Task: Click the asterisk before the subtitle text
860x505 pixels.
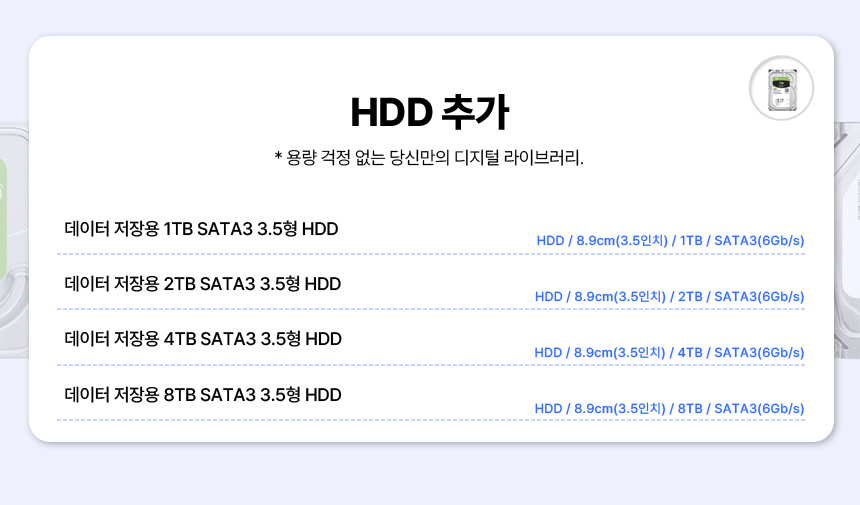Action: click(278, 158)
